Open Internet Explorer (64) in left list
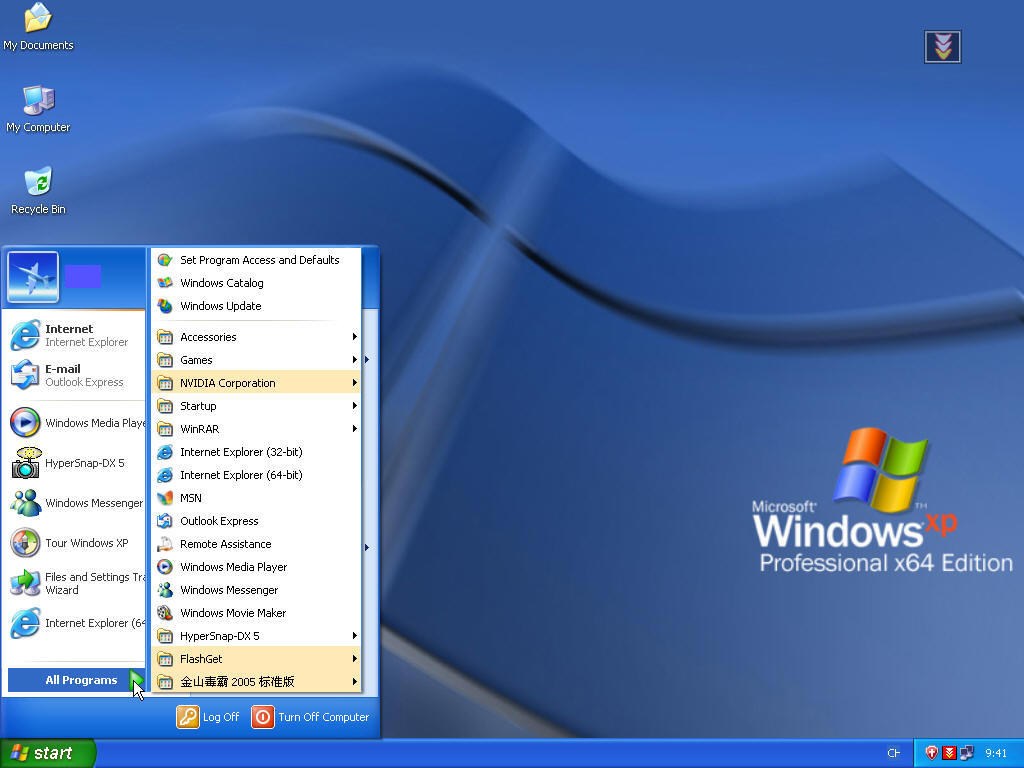The width and height of the screenshot is (1024, 768). (76, 623)
